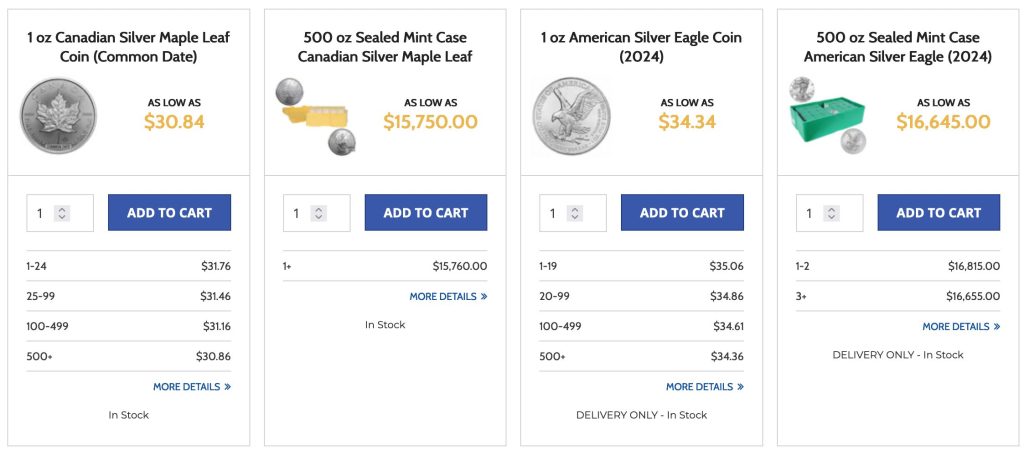Click quantity stepper for 500 oz Maple Leaf case
Screen dimensions: 1024x455
pos(318,213)
